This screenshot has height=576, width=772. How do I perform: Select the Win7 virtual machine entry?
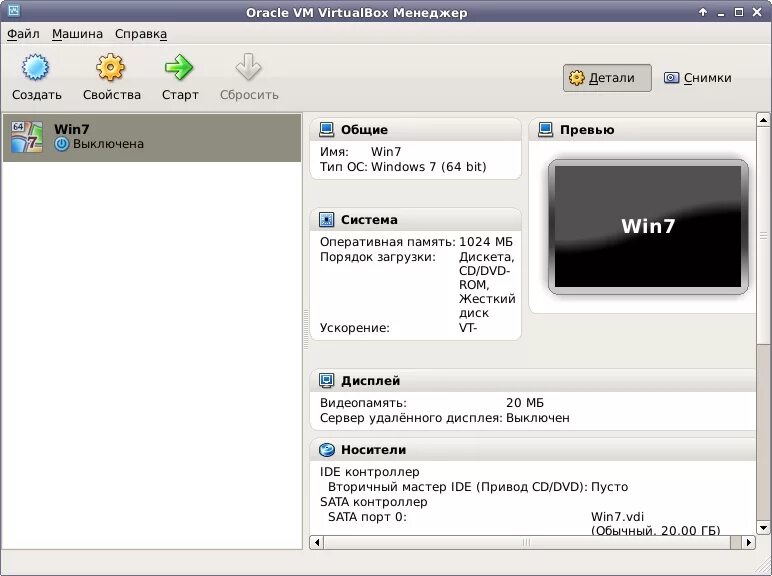pyautogui.click(x=152, y=137)
